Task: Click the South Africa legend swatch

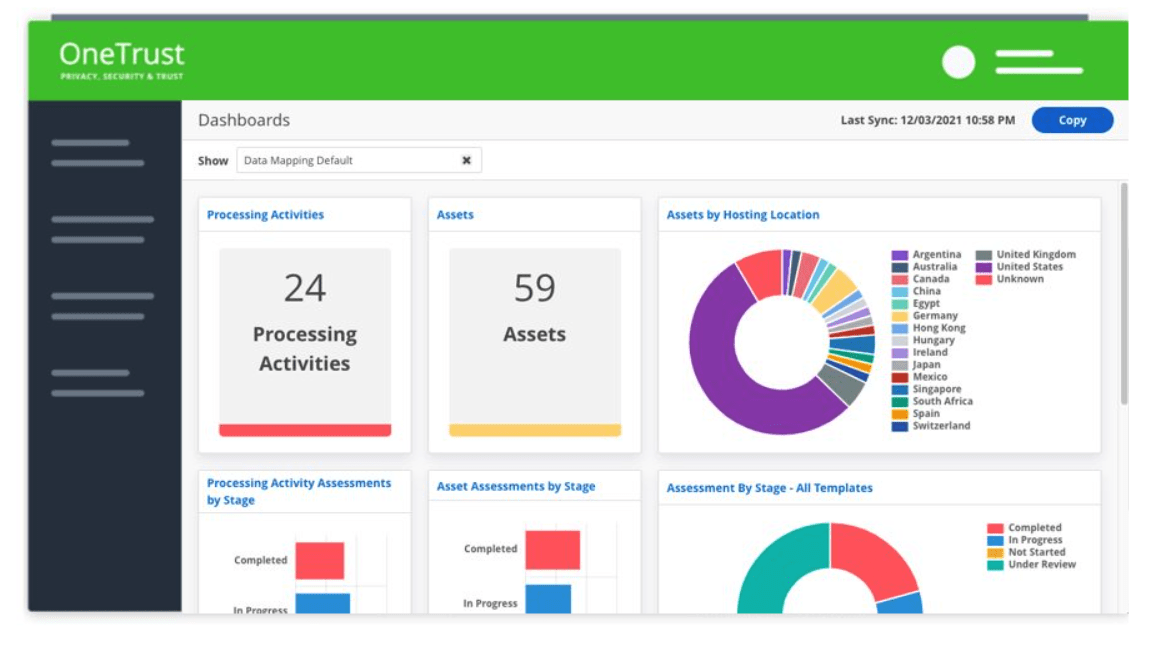Action: coord(900,402)
